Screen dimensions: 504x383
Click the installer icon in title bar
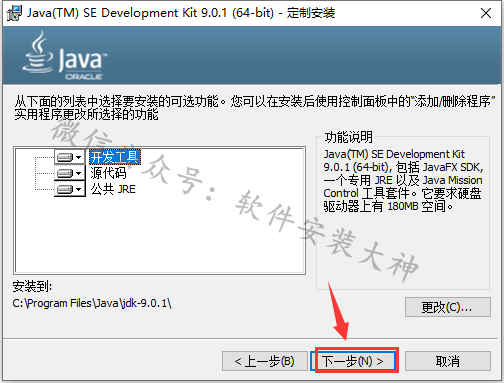point(14,13)
